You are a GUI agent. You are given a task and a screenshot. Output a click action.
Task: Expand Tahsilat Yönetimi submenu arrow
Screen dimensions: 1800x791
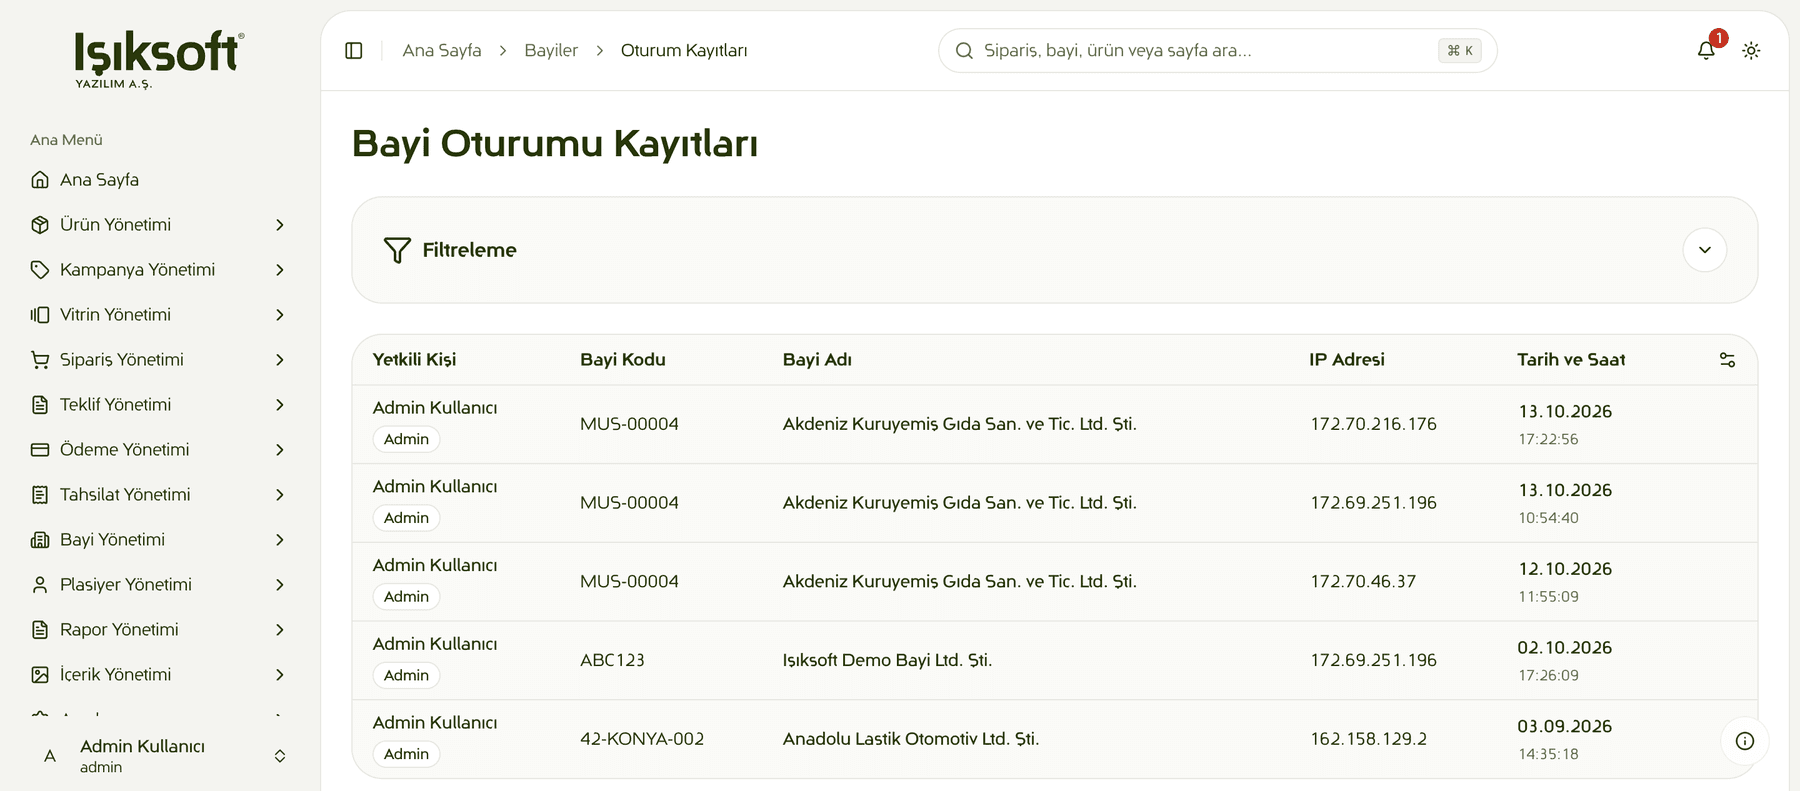point(280,495)
